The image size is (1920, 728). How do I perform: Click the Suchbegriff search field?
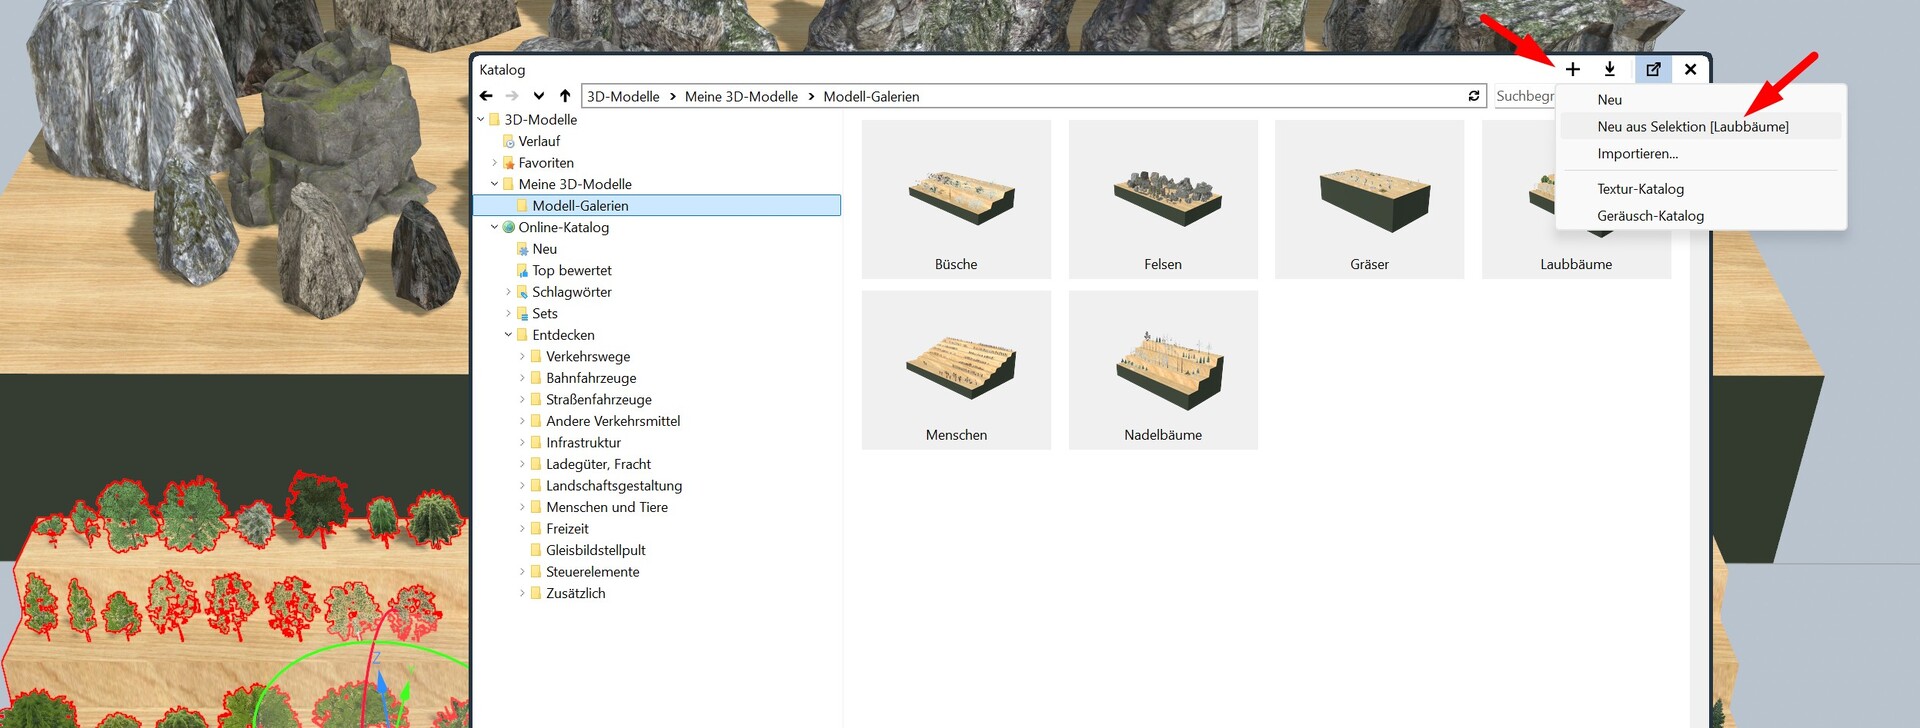click(1524, 96)
